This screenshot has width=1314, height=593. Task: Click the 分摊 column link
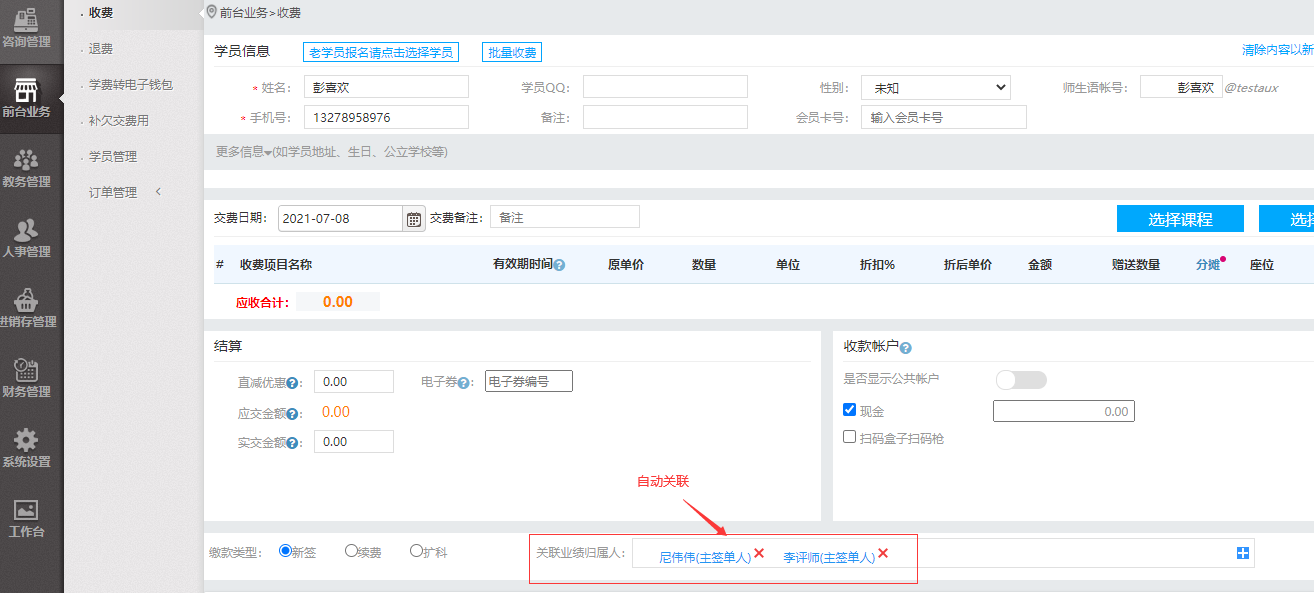[x=1208, y=265]
